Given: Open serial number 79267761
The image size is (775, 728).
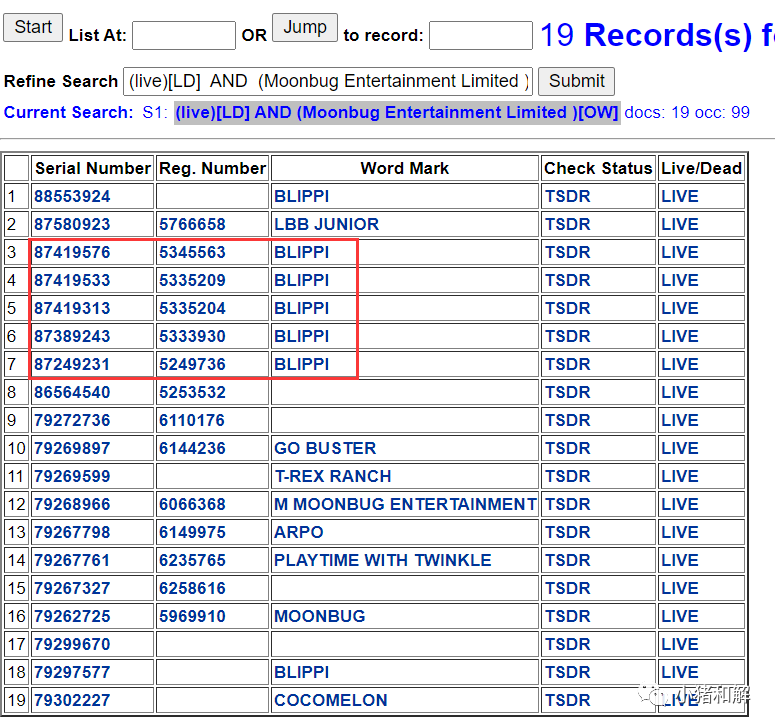Looking at the screenshot, I should pyautogui.click(x=72, y=560).
